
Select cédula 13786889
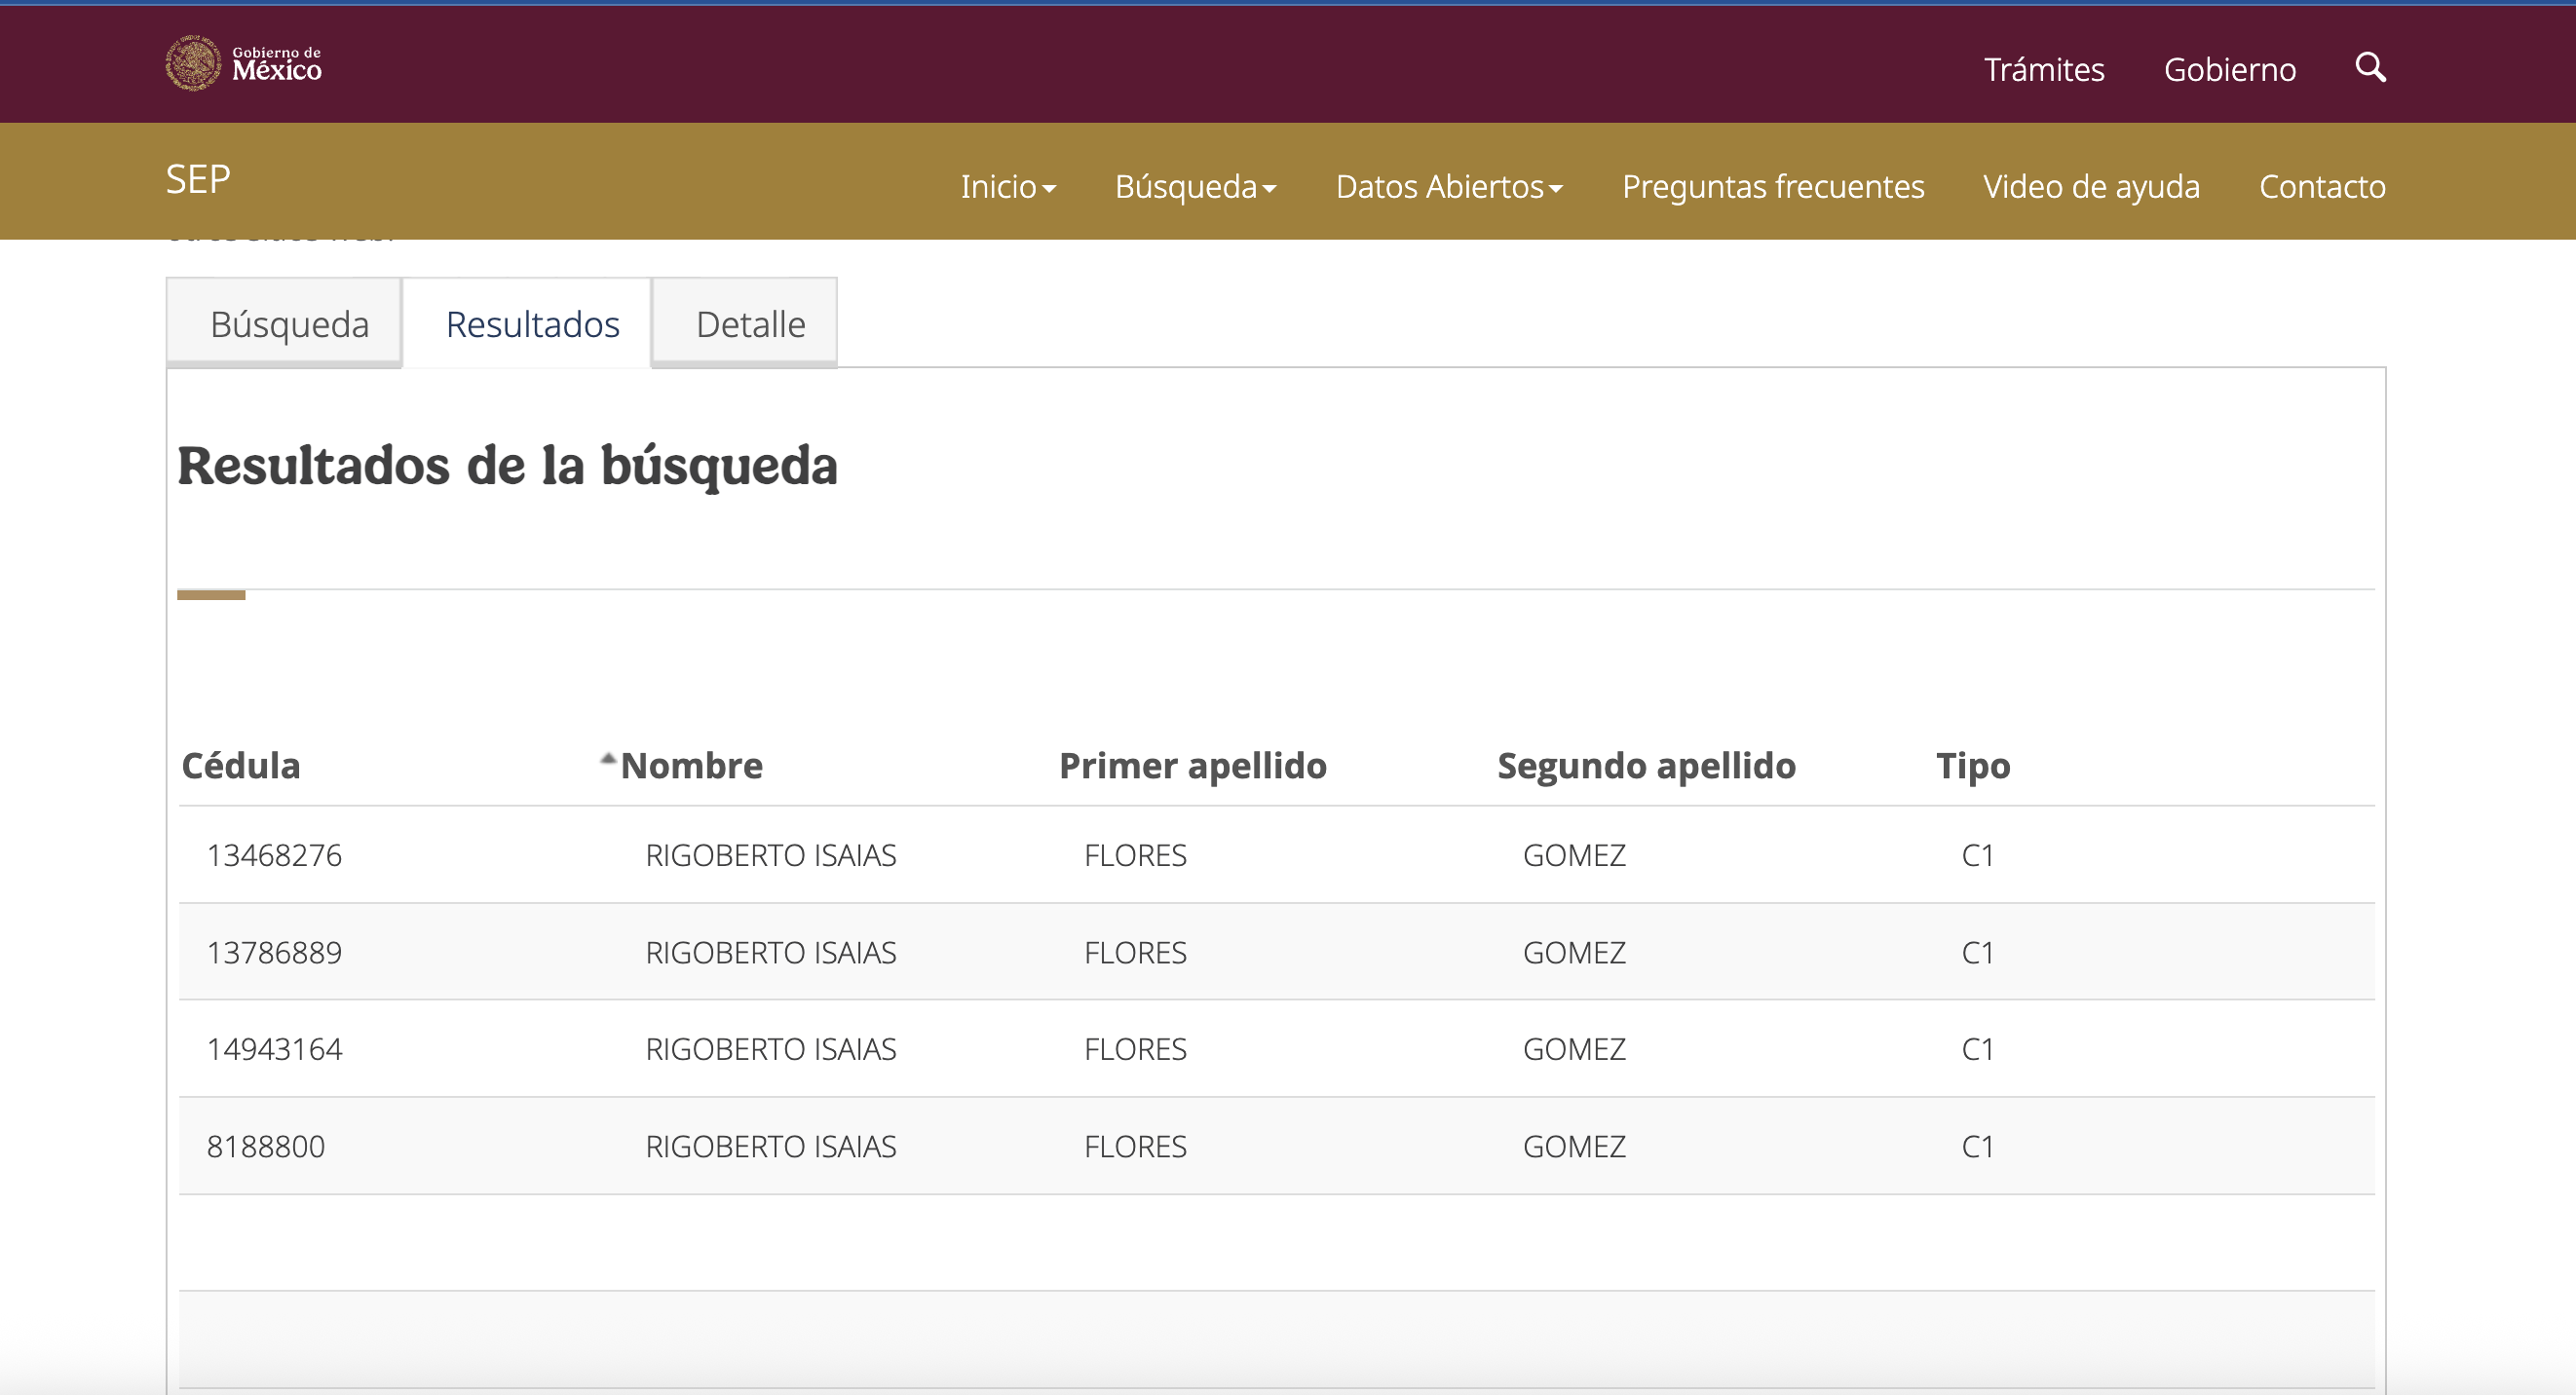click(x=274, y=952)
